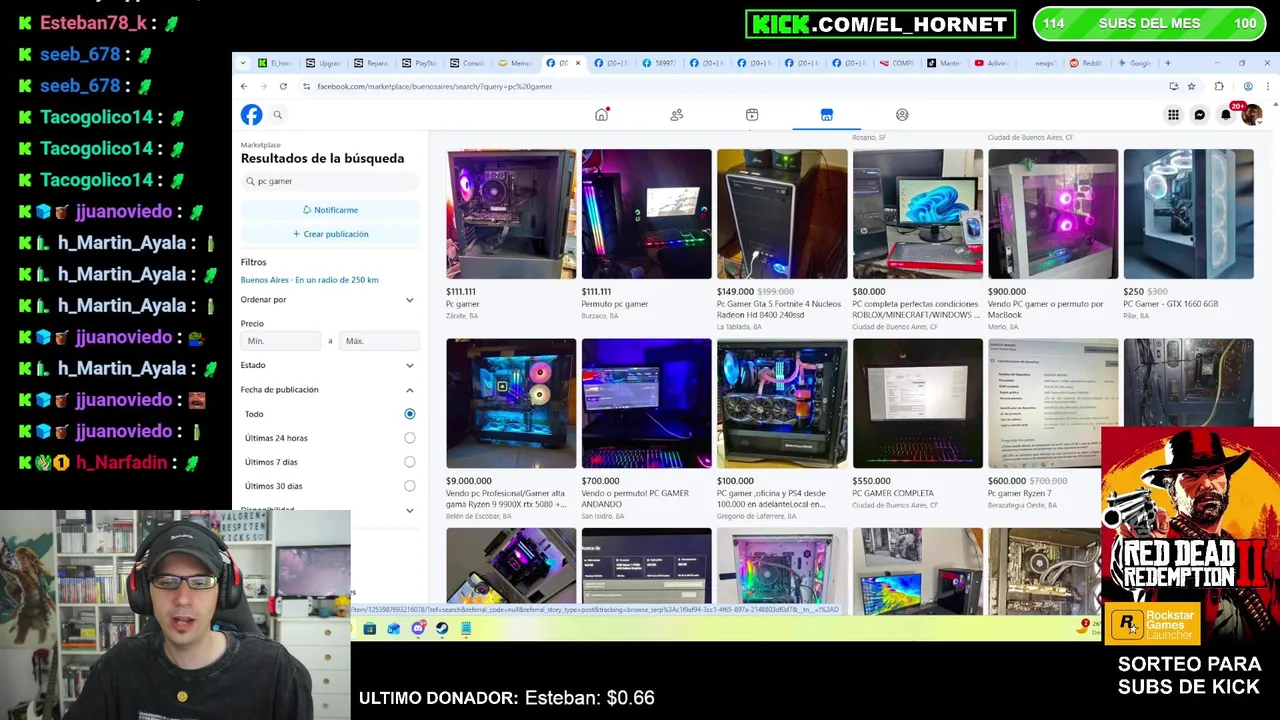Open Outlook taskbar icon

(394, 628)
